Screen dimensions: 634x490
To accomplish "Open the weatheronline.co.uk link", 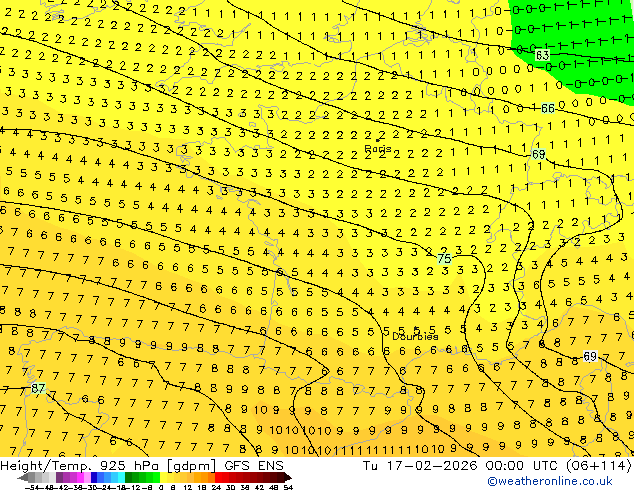I will [x=550, y=481].
